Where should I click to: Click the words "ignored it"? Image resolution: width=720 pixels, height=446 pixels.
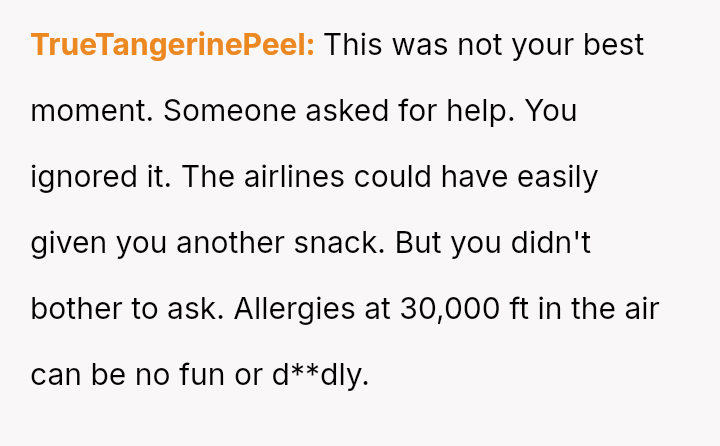(96, 177)
